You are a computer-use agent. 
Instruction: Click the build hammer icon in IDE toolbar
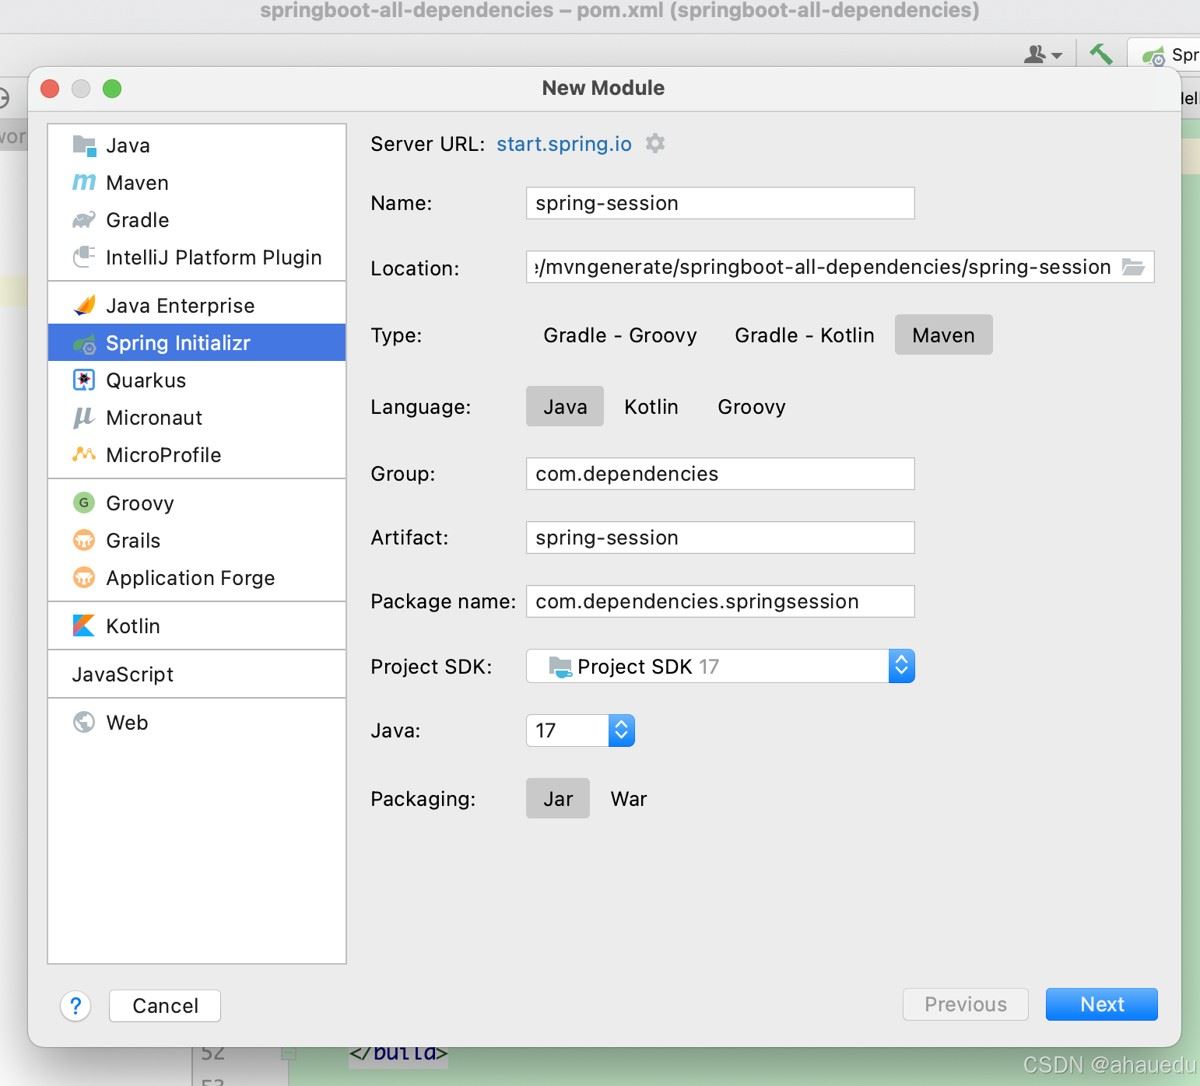(1101, 53)
